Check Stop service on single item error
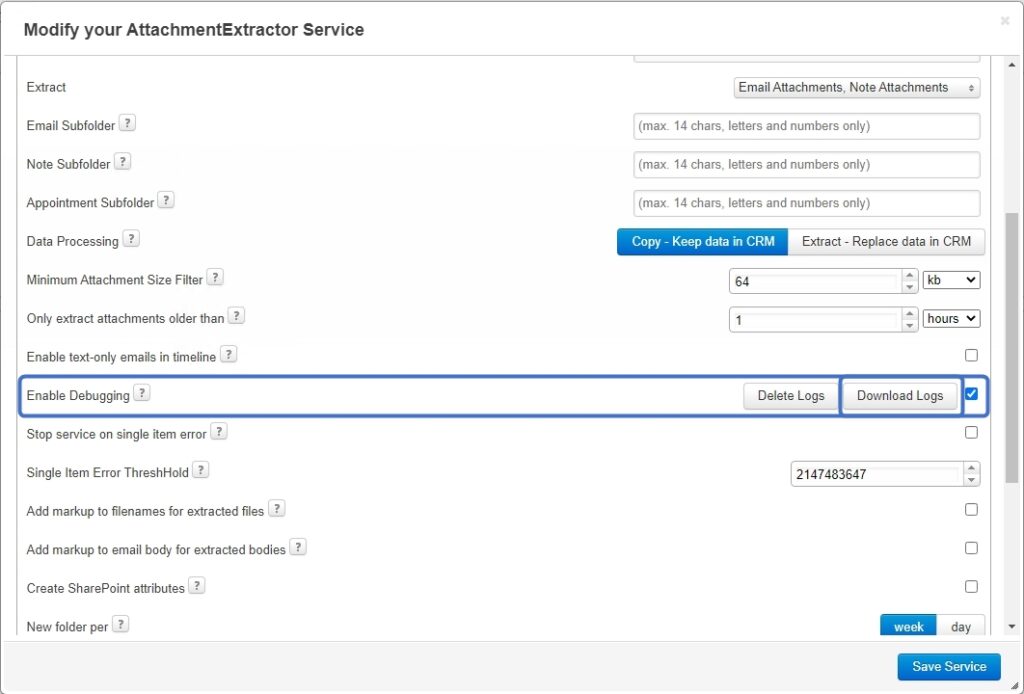The height and width of the screenshot is (694, 1024). (x=971, y=432)
